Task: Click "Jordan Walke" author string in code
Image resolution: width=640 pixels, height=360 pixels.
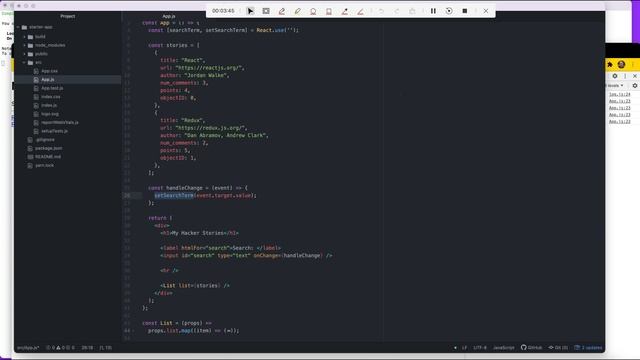Action: (206, 75)
